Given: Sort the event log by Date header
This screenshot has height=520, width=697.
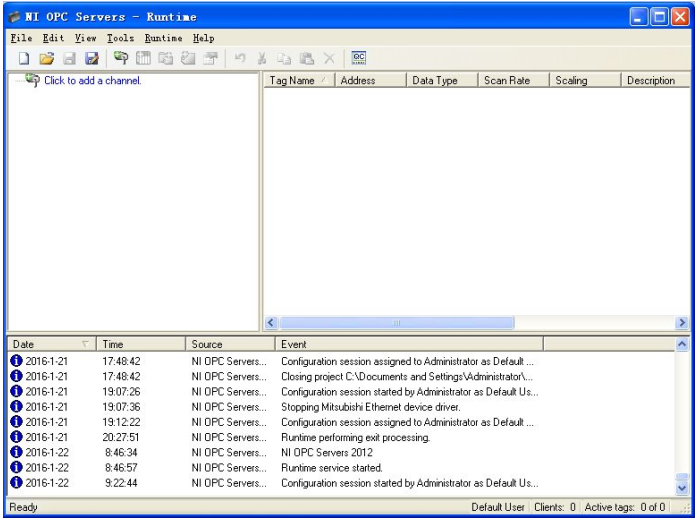Looking at the screenshot, I should click(x=52, y=344).
